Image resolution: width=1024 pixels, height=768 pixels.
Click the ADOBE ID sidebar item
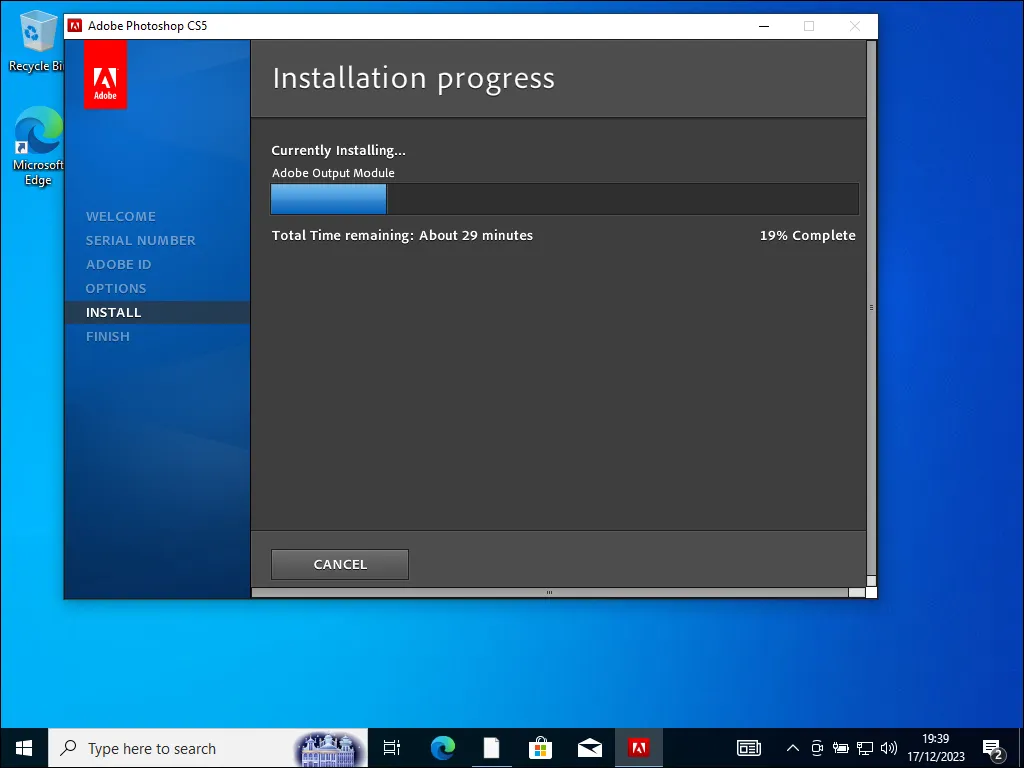118,264
